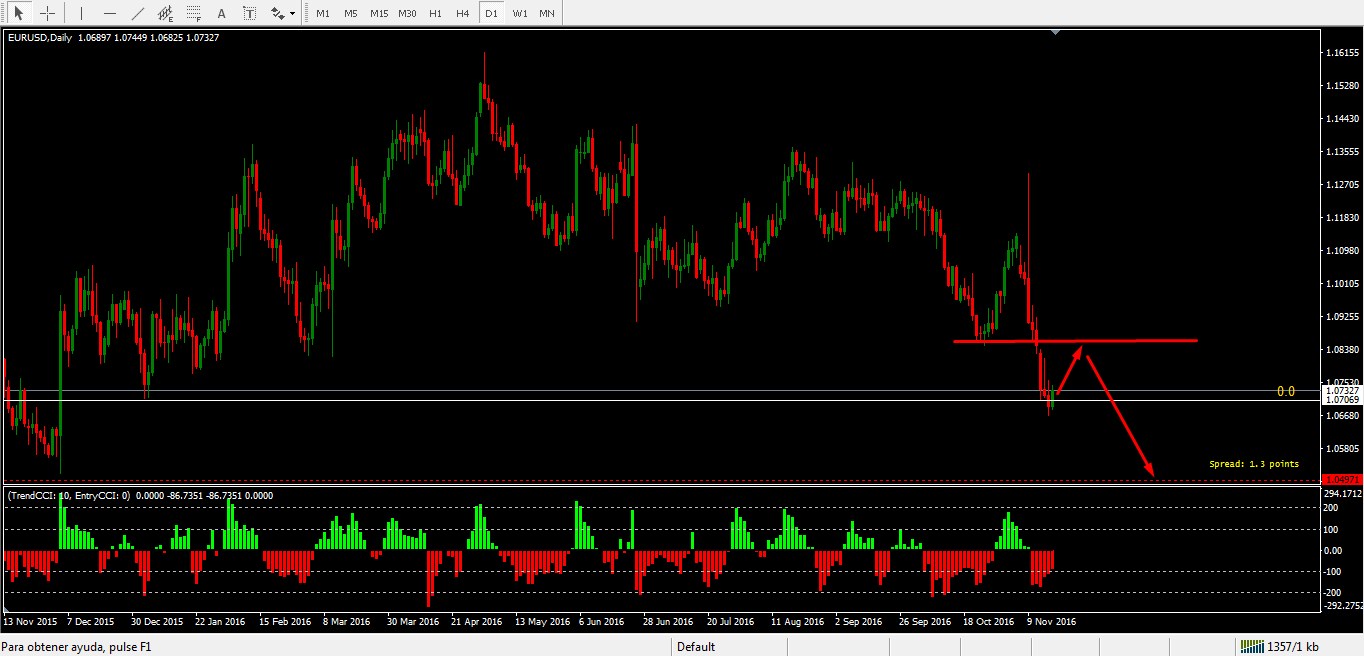Select the cursor arrow tool
Viewport: 1364px width, 656px height.
pos(19,14)
